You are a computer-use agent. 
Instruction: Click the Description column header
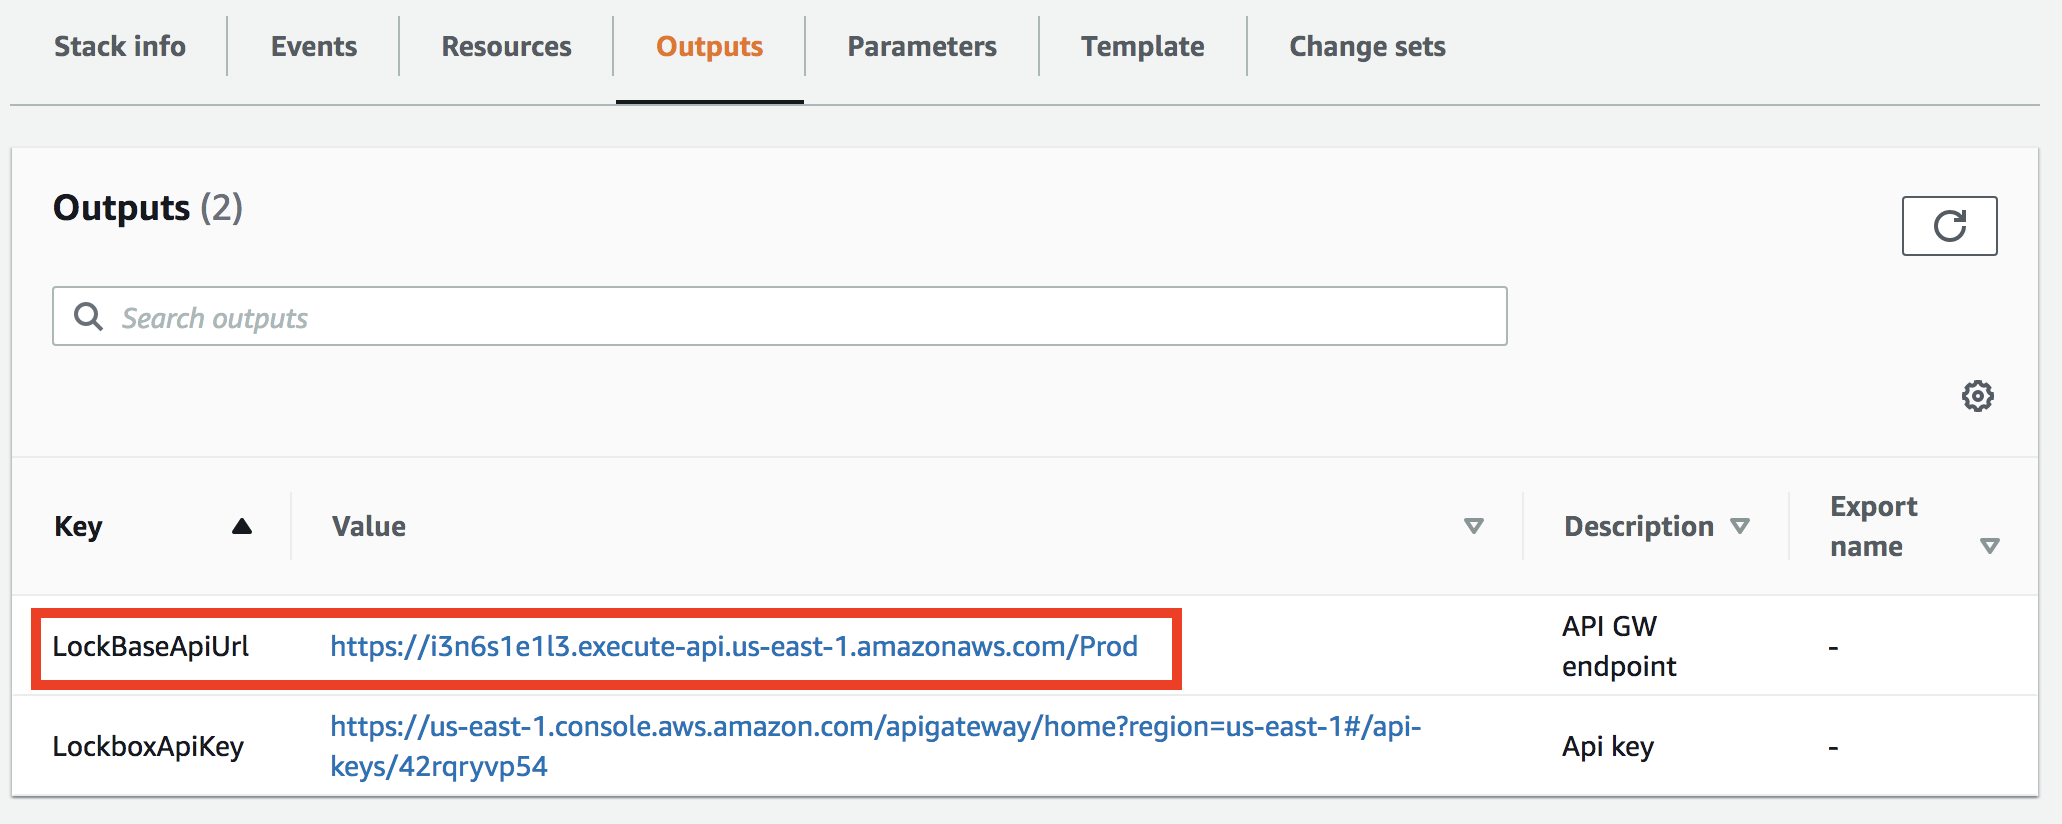click(1638, 527)
